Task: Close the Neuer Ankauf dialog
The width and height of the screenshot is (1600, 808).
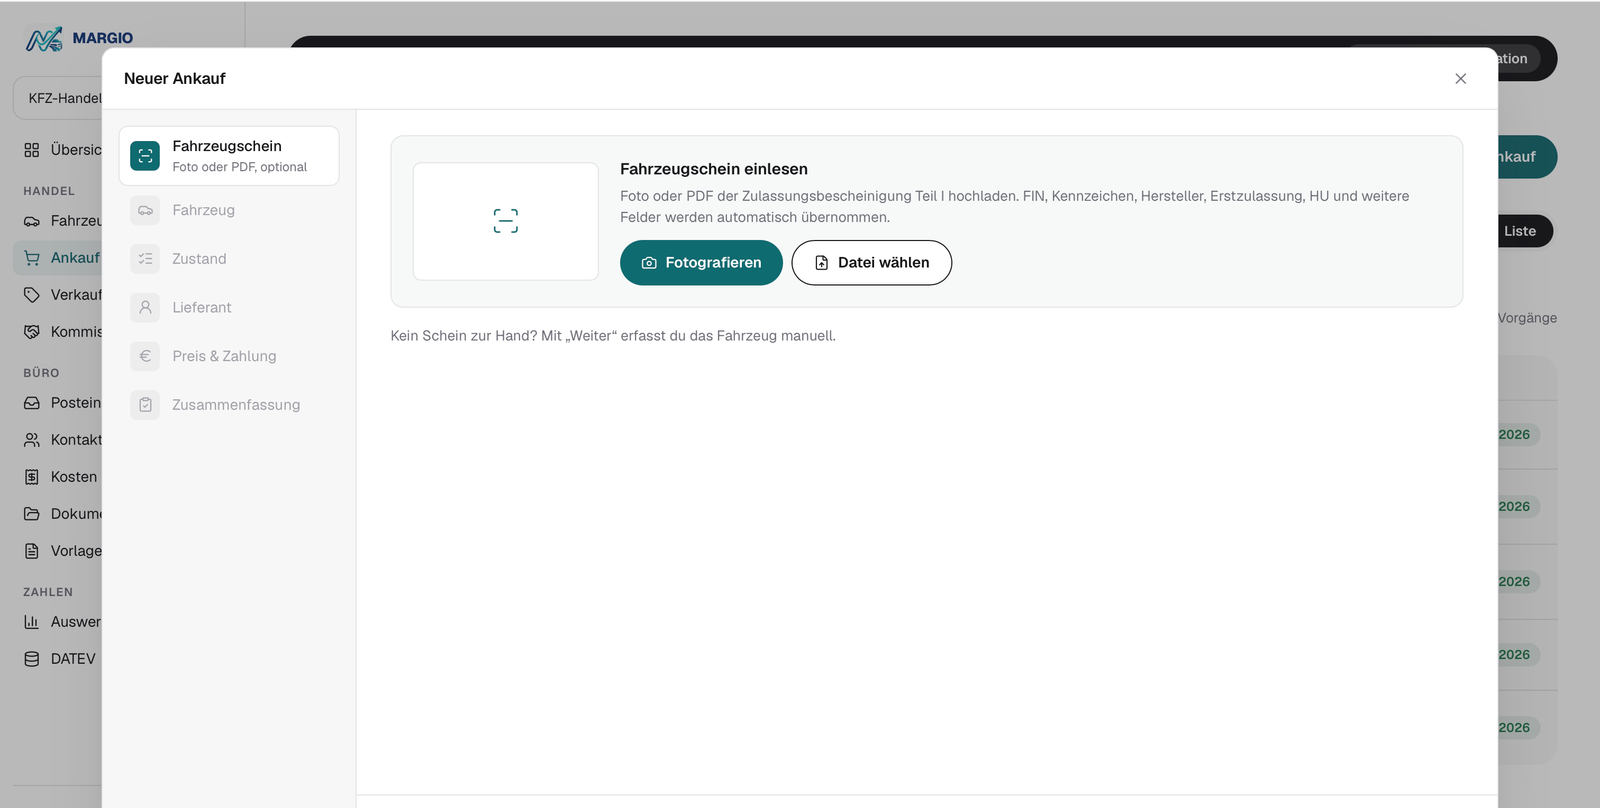Action: coord(1460,79)
